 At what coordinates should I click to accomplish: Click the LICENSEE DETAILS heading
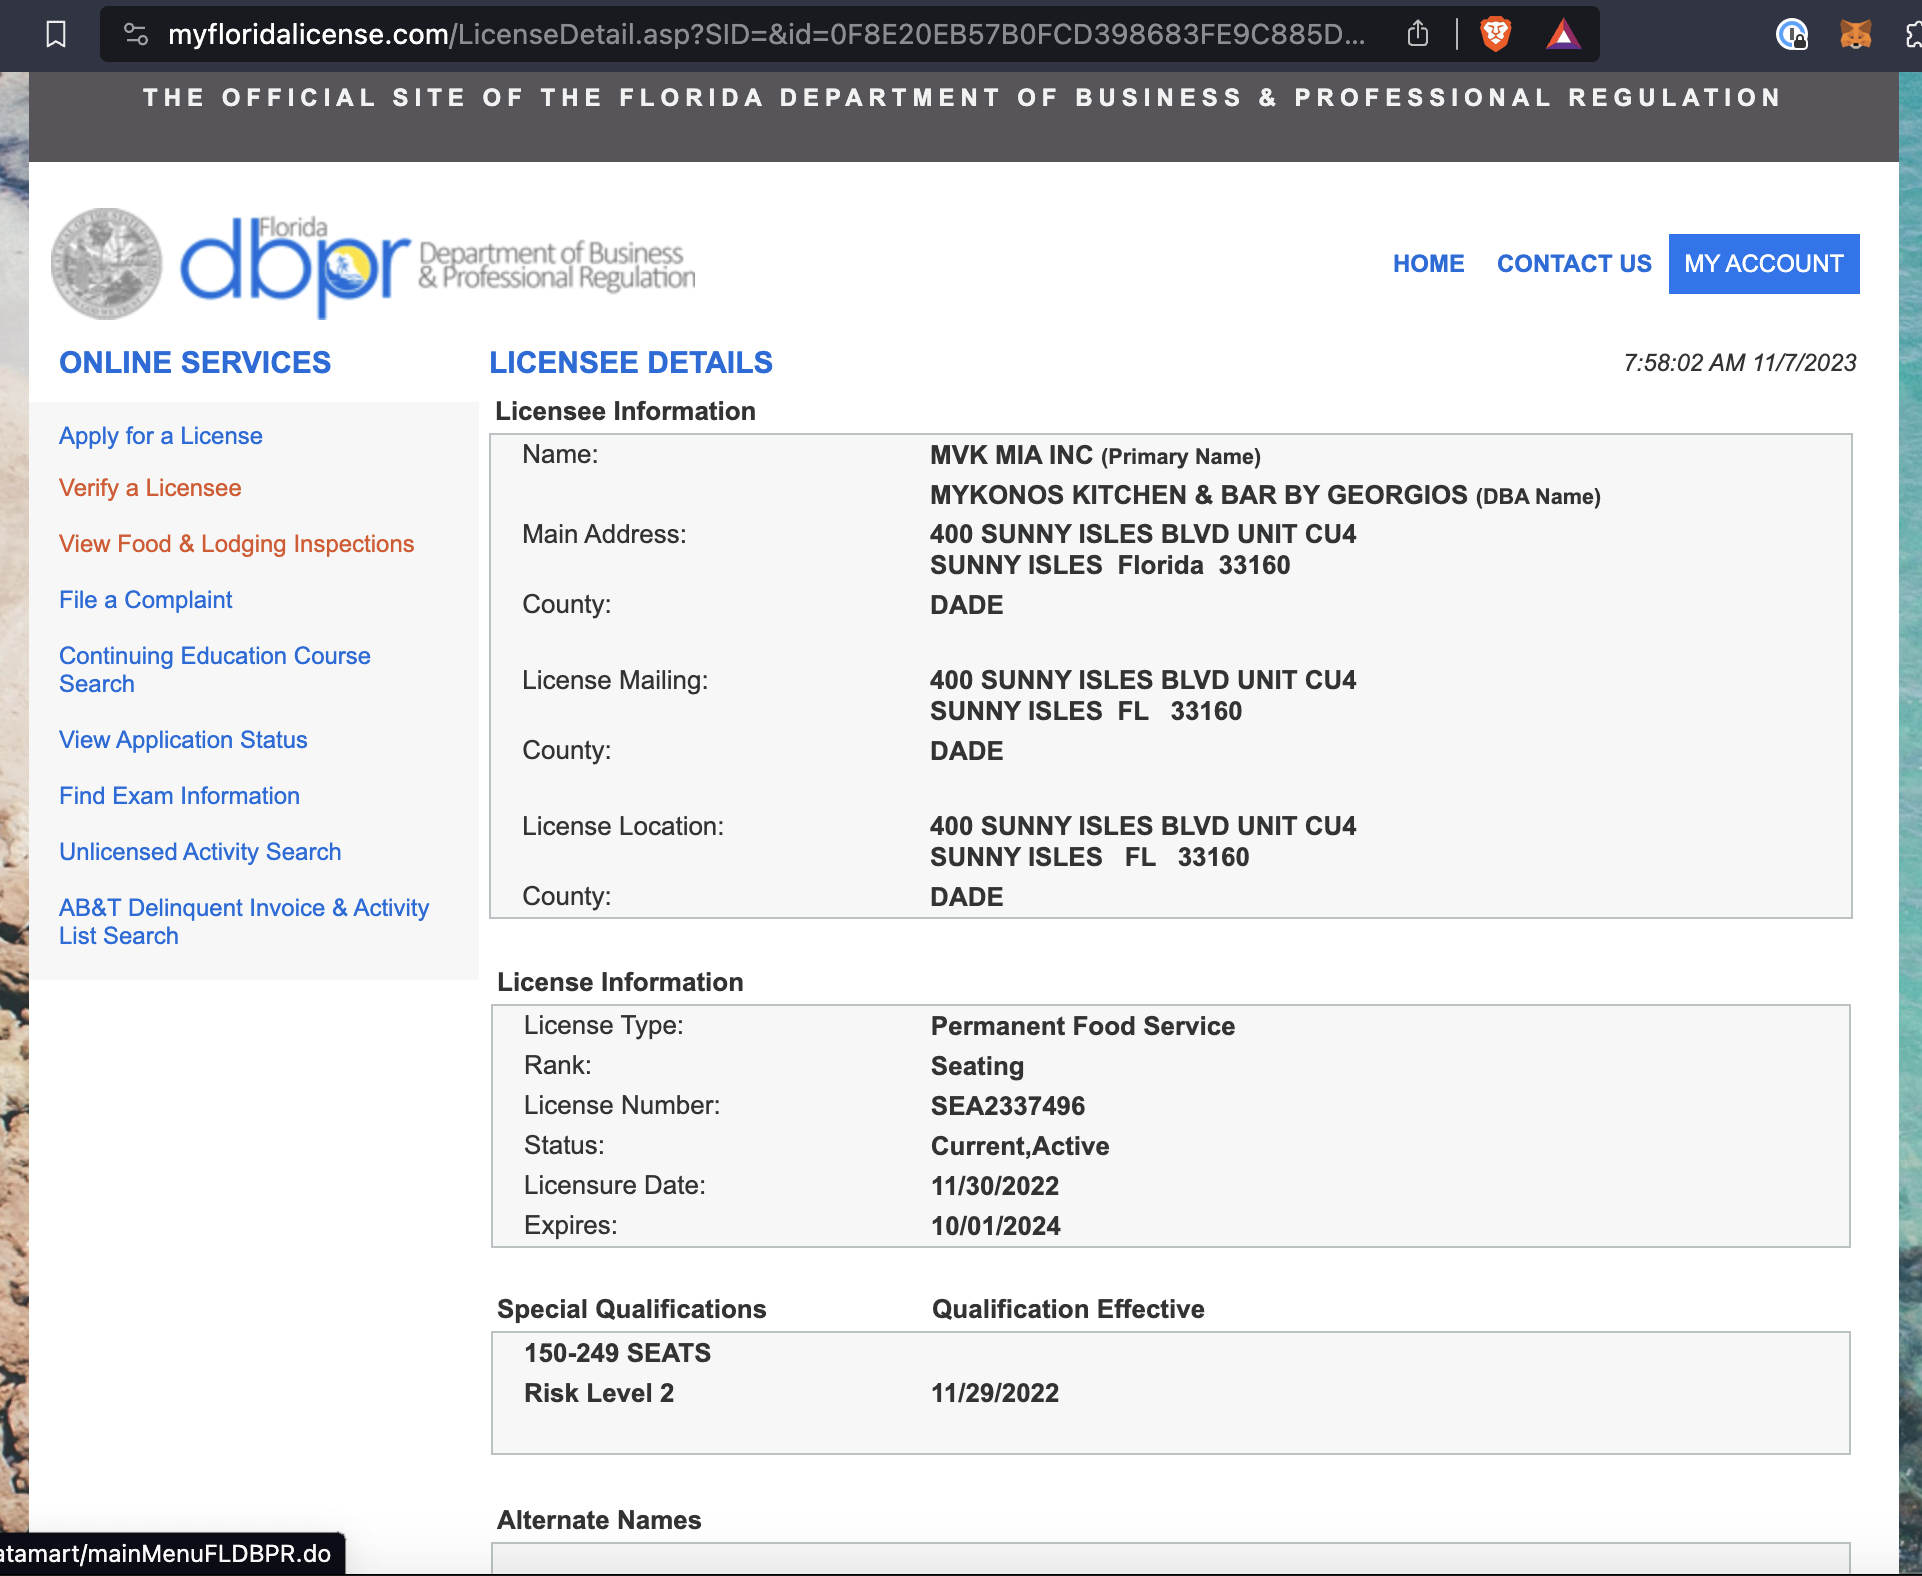pyautogui.click(x=631, y=362)
